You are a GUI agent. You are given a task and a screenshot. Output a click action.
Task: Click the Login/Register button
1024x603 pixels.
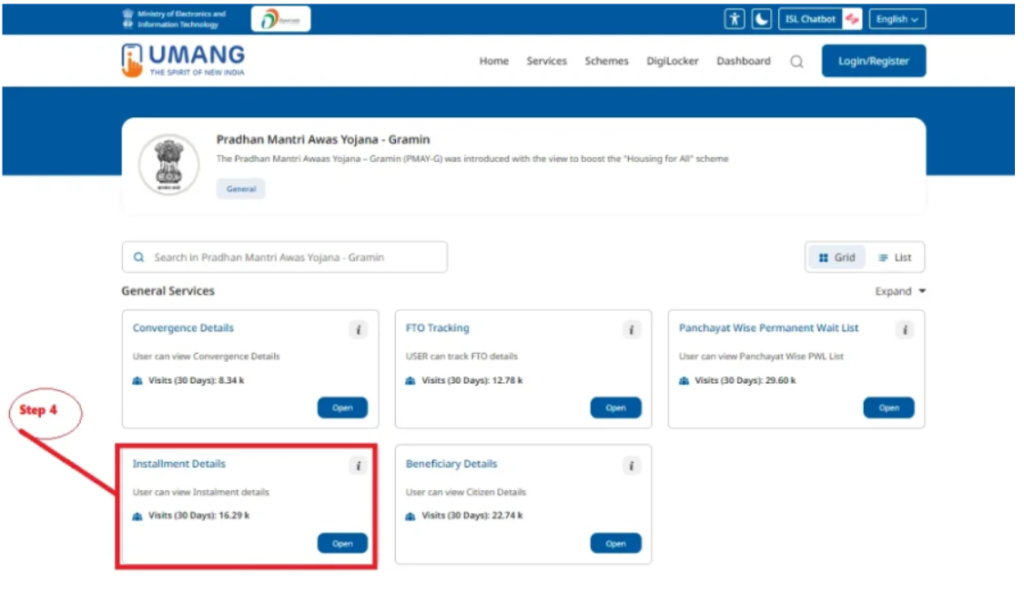(x=873, y=61)
